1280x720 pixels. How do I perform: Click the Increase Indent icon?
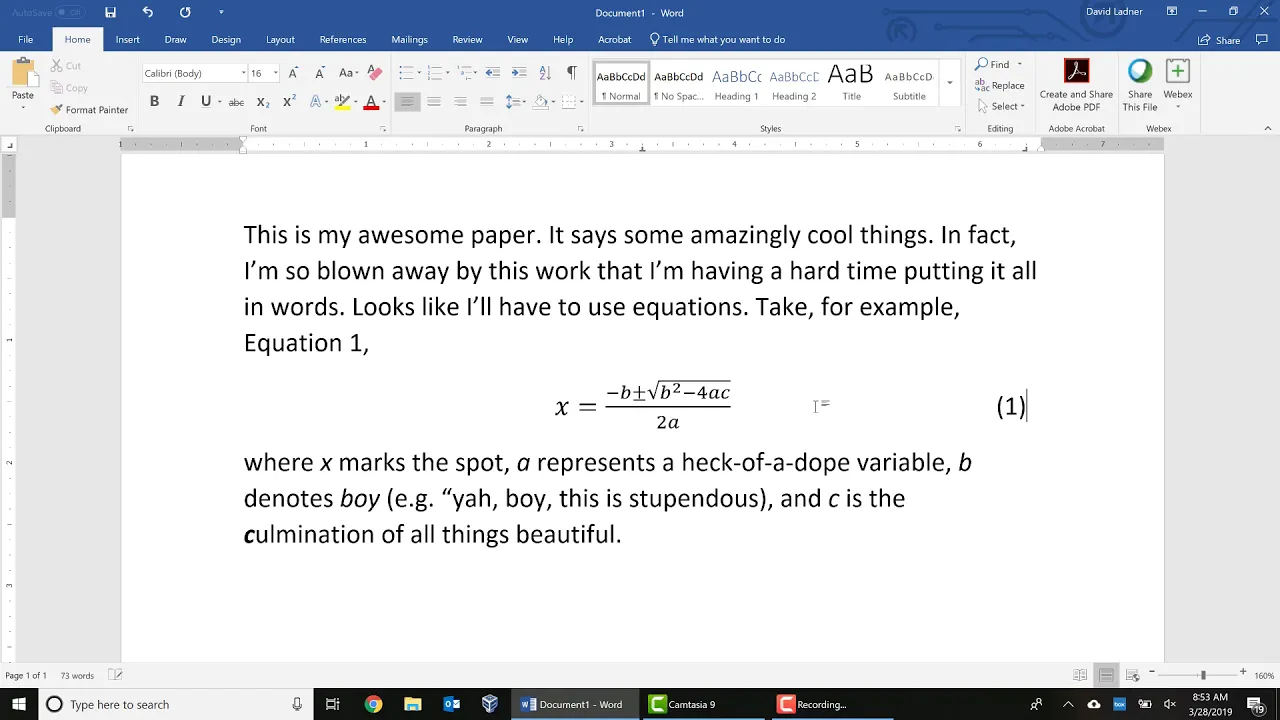click(x=518, y=73)
